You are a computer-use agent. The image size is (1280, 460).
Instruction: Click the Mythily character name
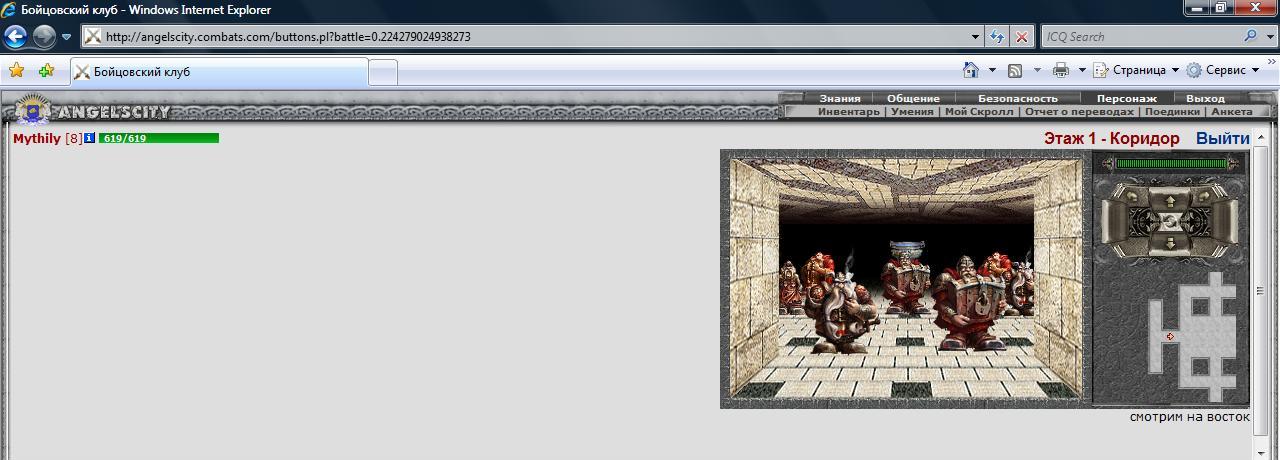37,138
